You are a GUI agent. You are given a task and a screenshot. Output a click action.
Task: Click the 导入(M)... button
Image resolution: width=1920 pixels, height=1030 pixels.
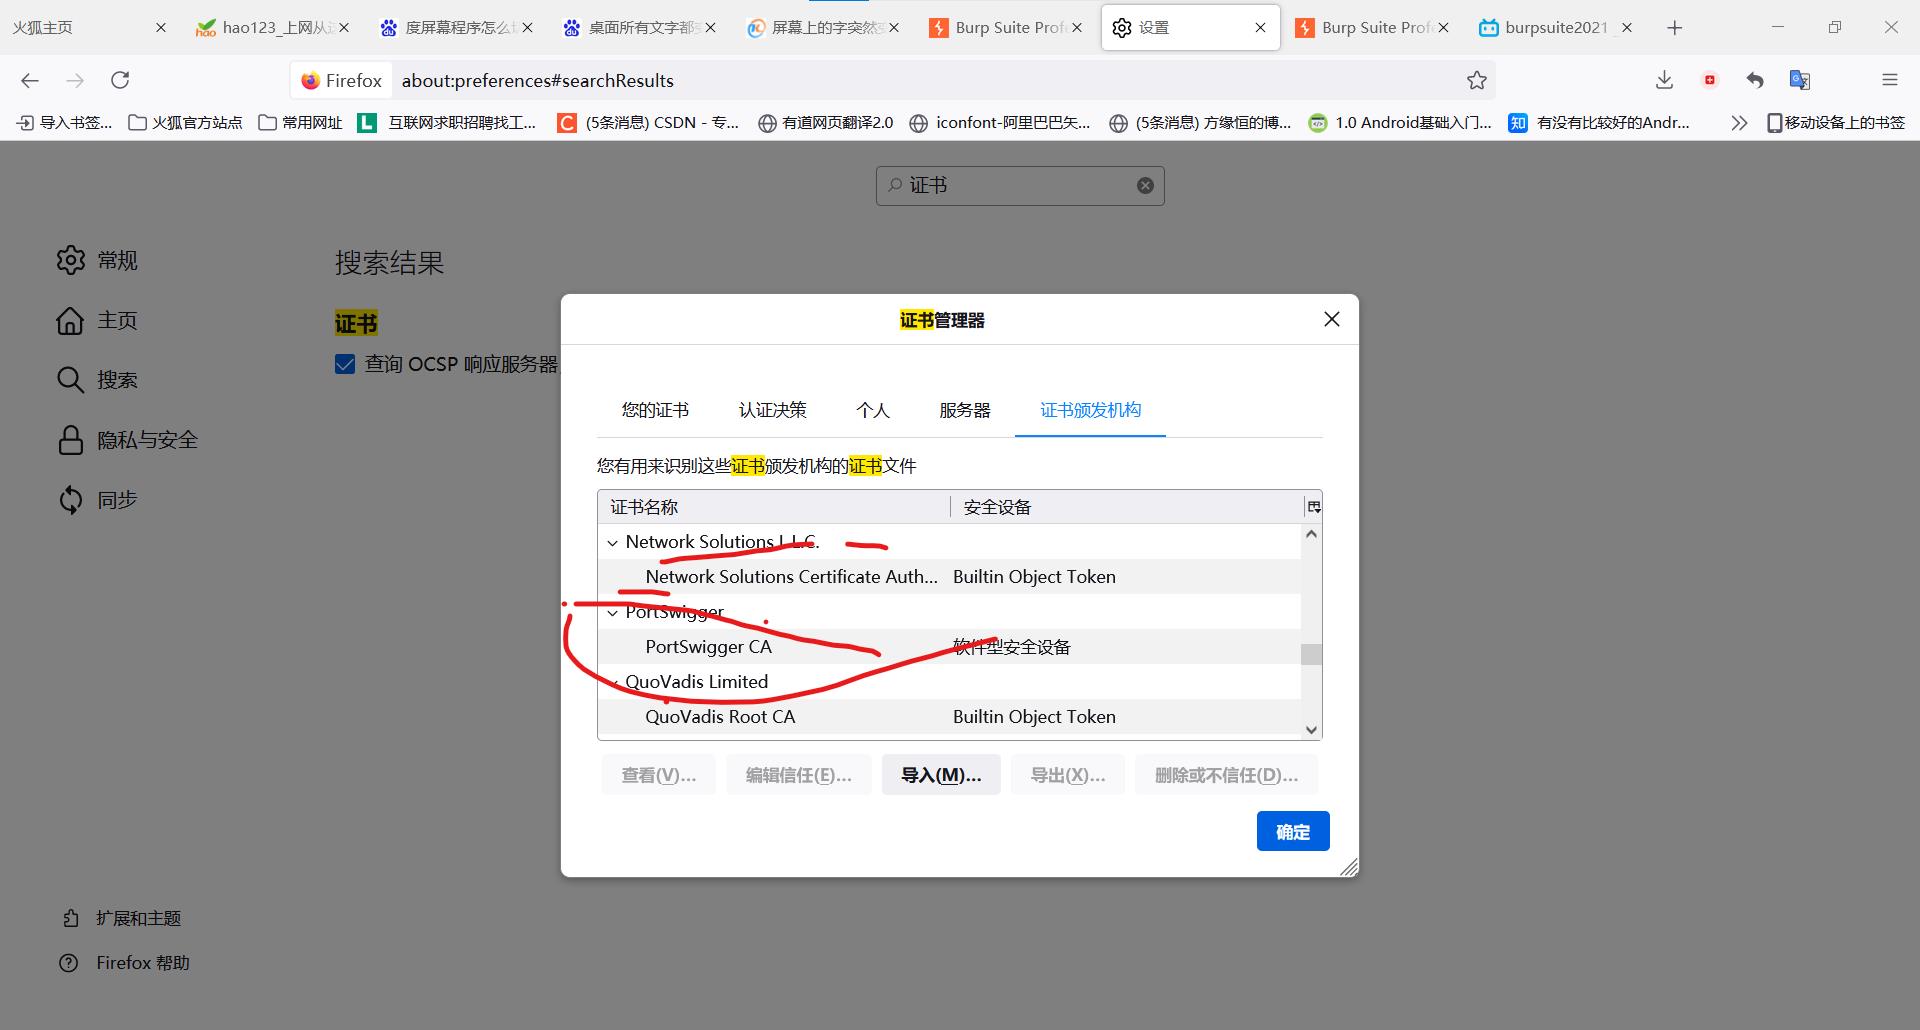(941, 775)
